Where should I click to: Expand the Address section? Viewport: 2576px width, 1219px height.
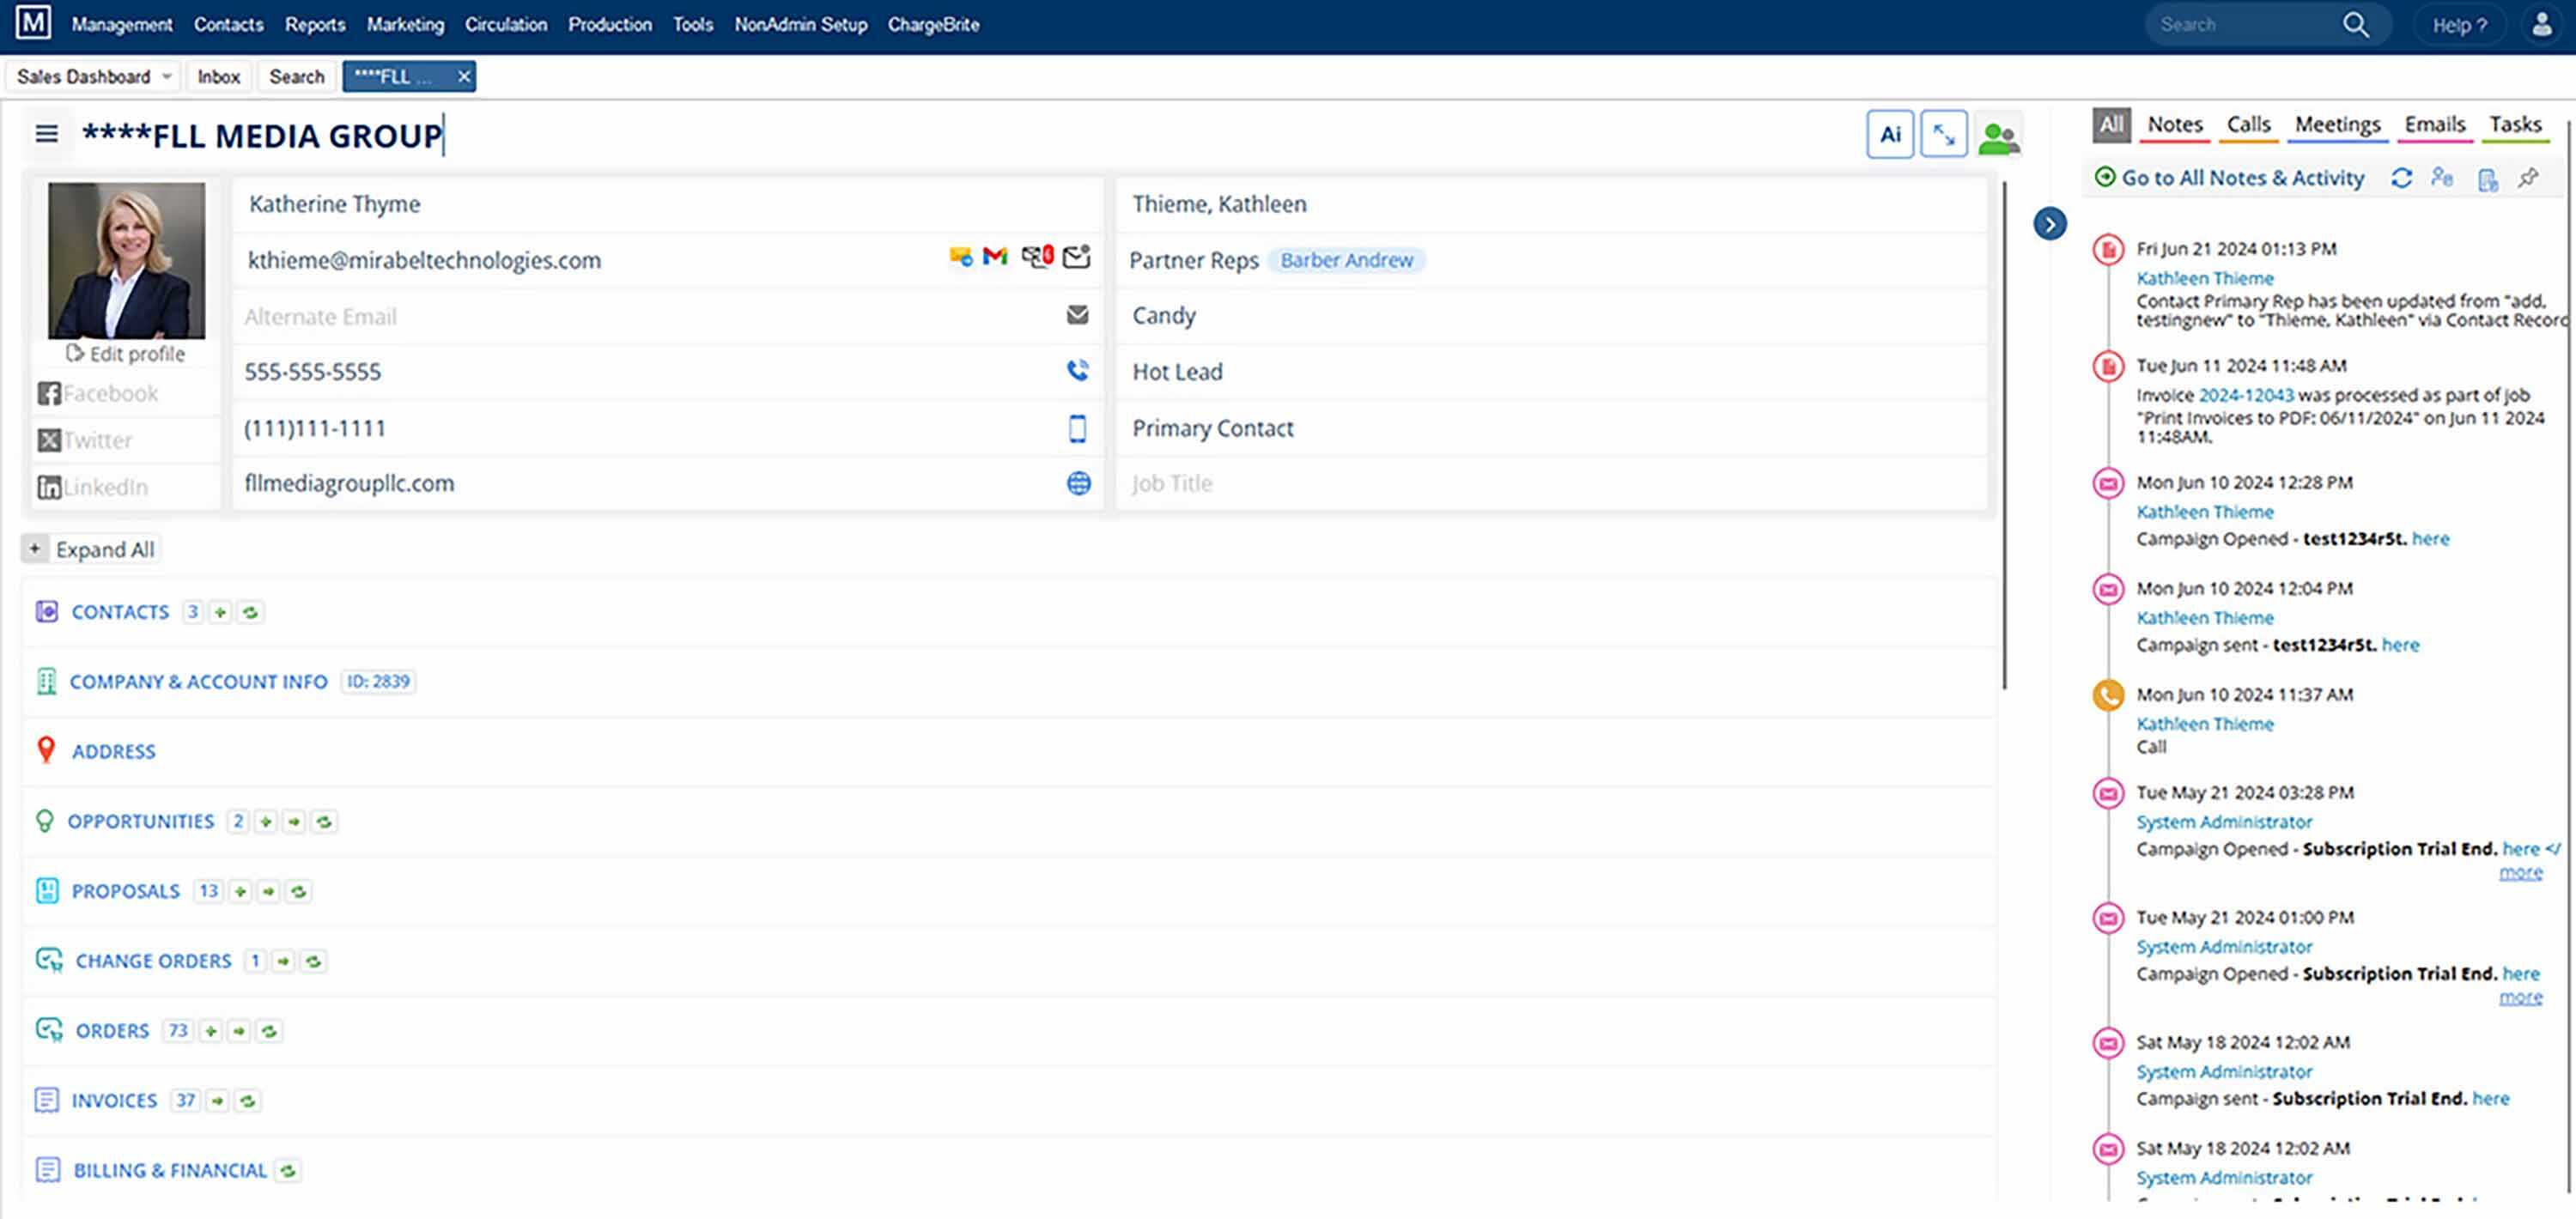[x=113, y=751]
